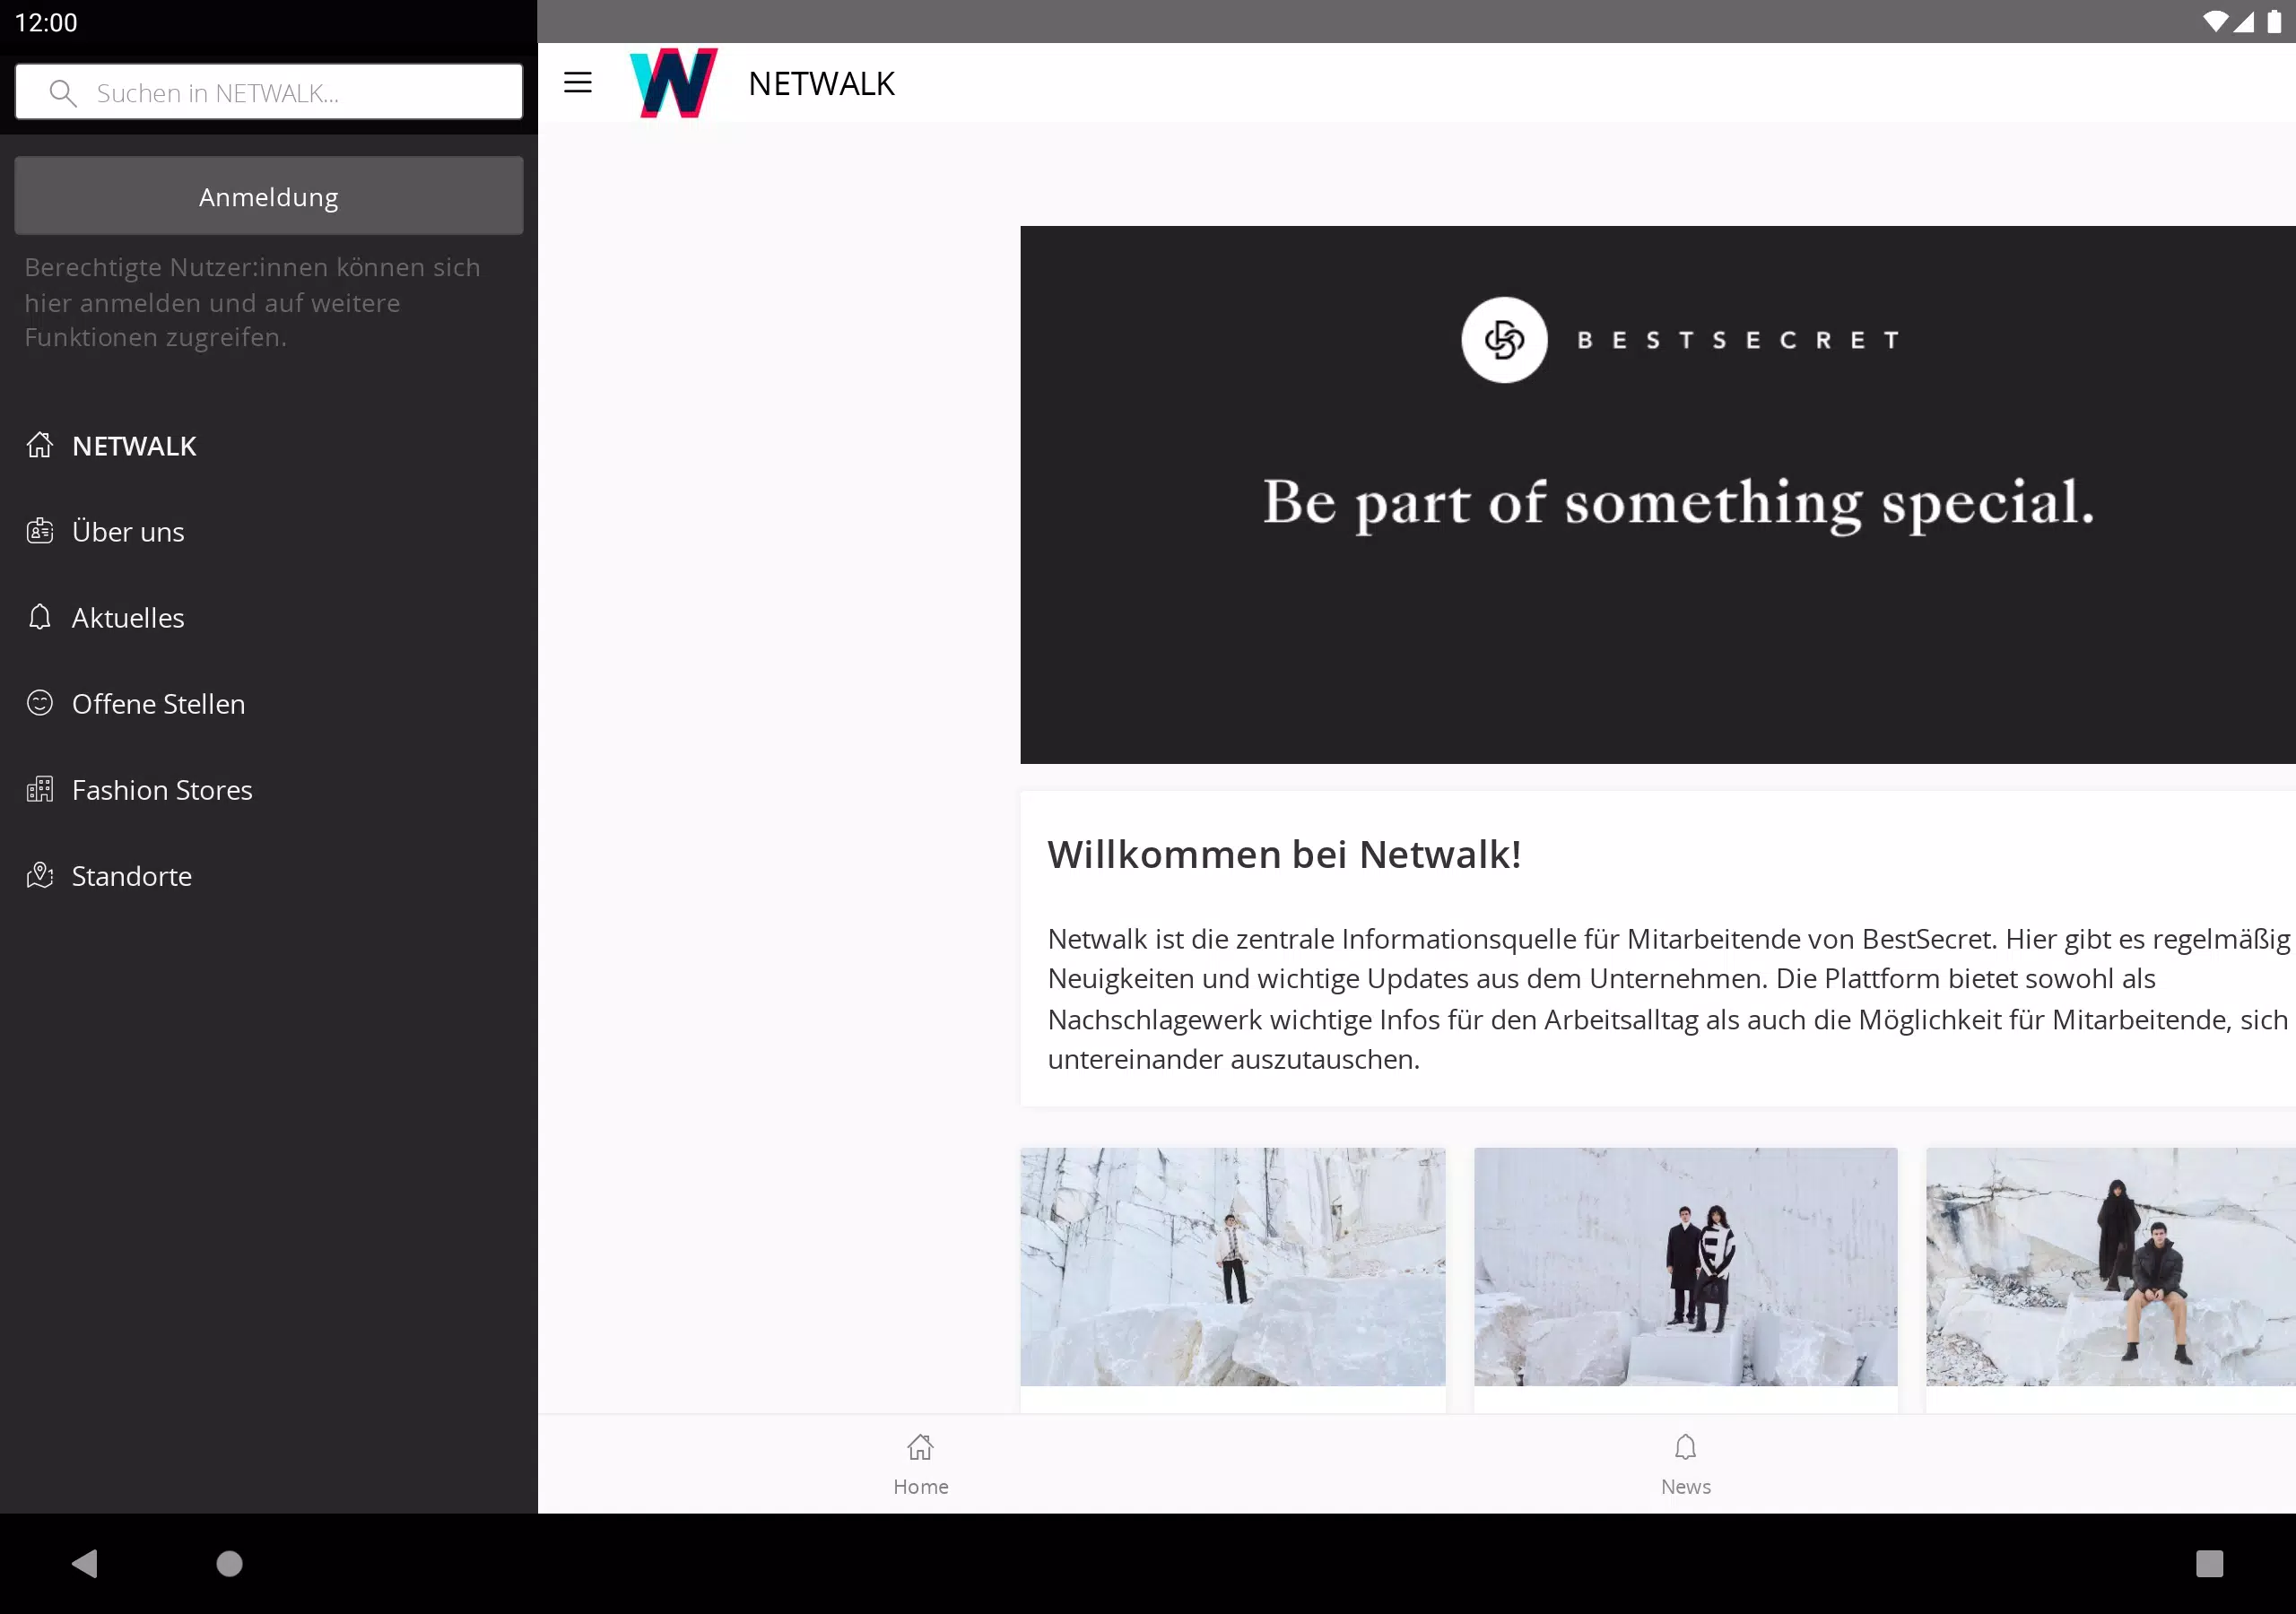
Task: Click the map pin icon for Standorte
Action: pyautogui.click(x=40, y=875)
